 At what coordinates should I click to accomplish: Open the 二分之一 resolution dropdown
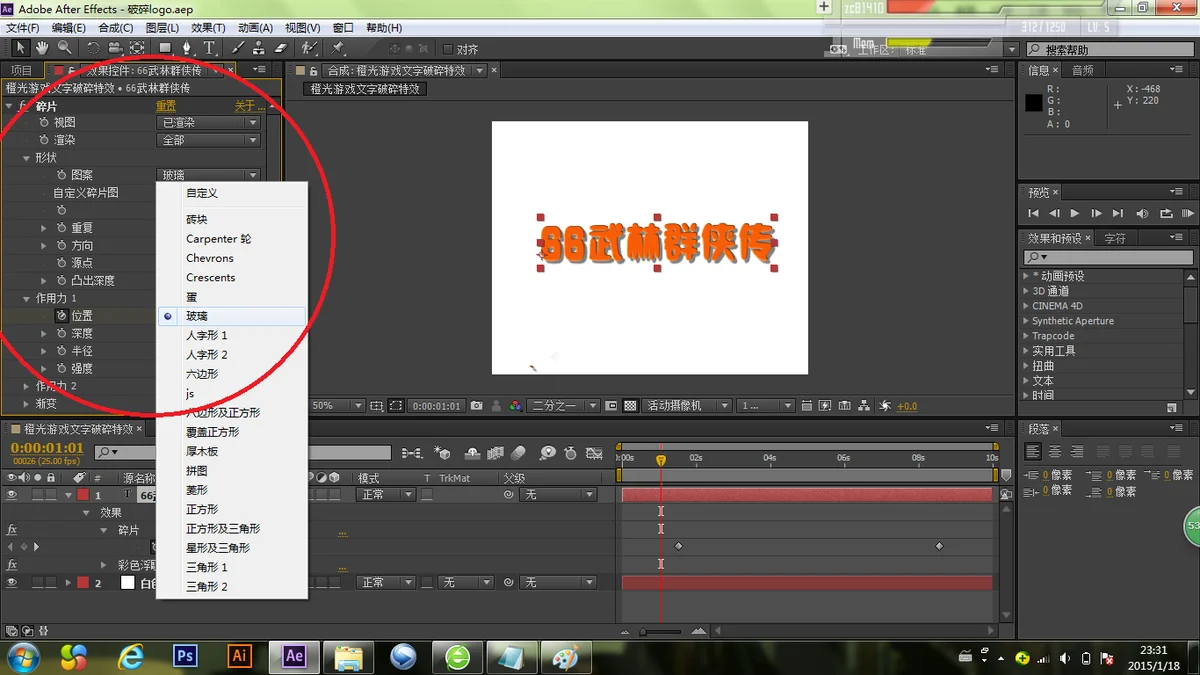pos(565,406)
